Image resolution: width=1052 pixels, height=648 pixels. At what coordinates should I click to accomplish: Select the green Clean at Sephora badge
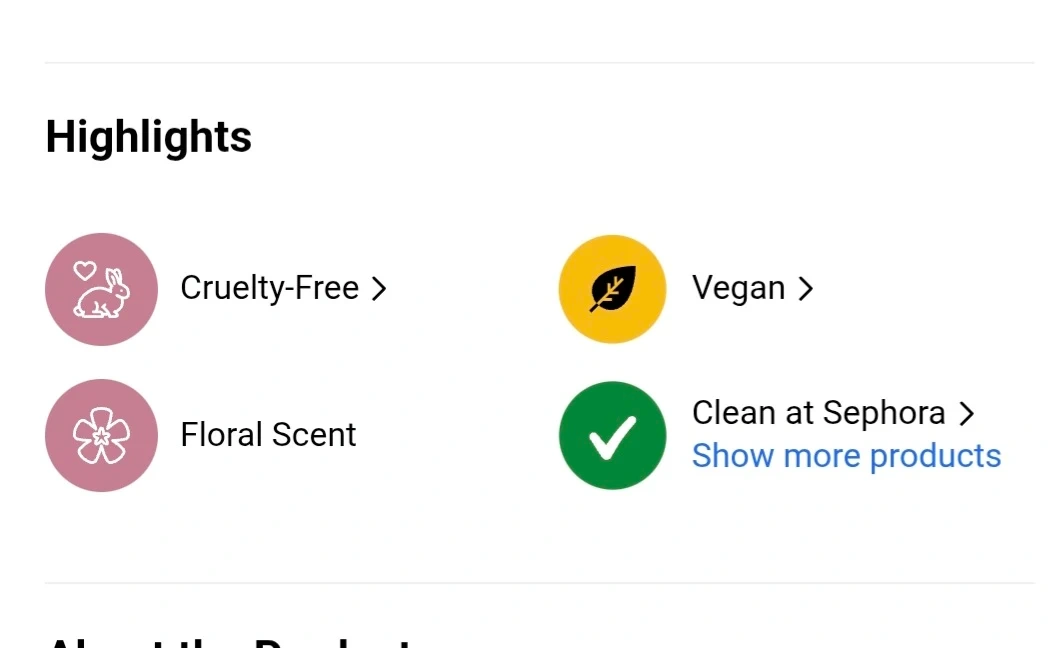point(612,435)
